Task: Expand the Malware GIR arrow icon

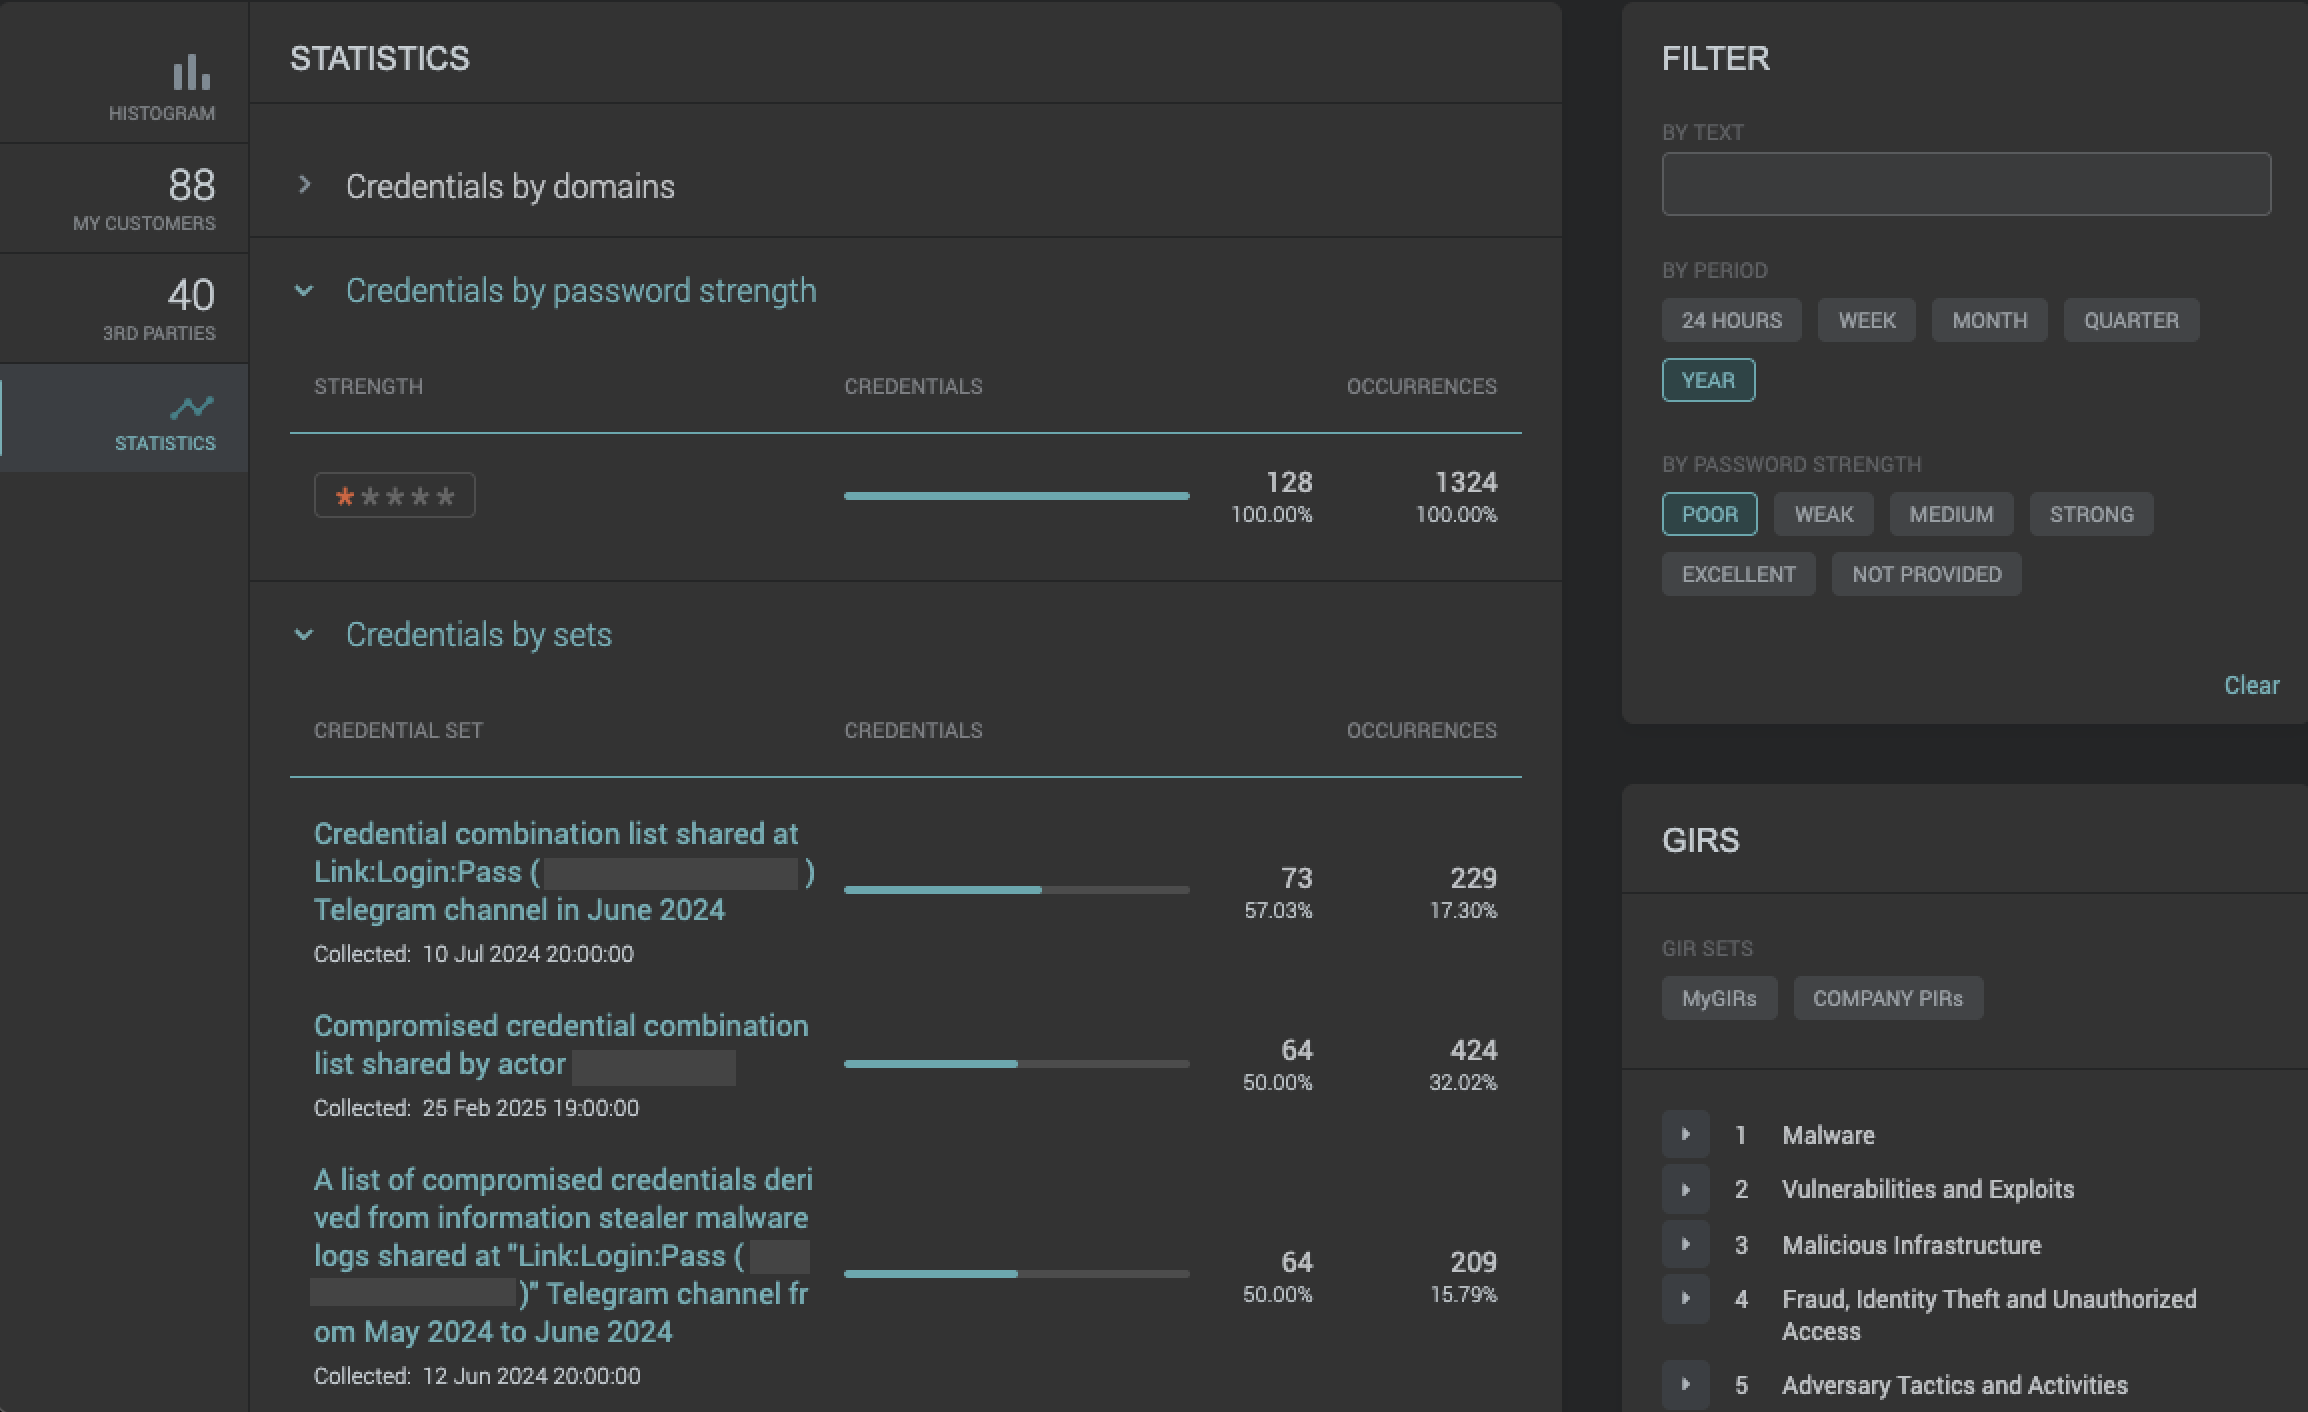Action: [1685, 1135]
